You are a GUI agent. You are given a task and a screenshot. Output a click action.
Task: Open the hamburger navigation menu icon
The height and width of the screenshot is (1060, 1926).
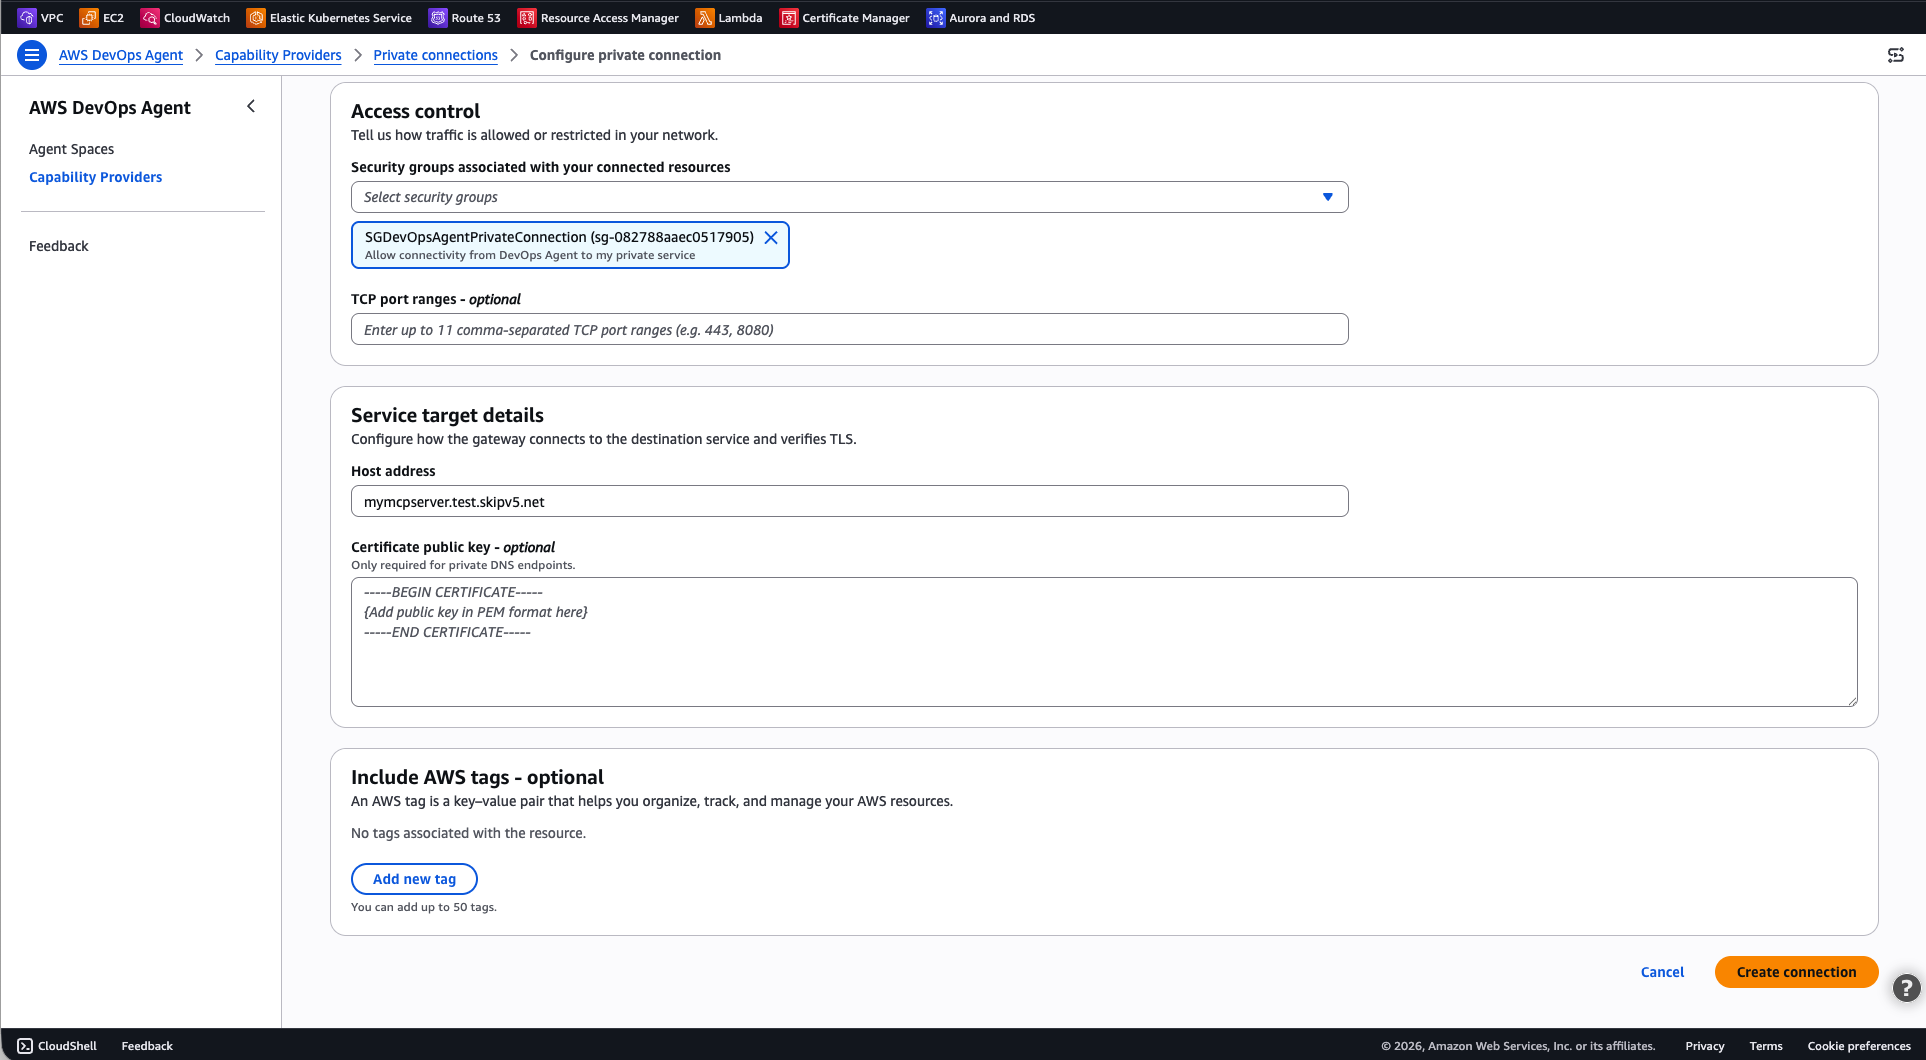[x=32, y=55]
